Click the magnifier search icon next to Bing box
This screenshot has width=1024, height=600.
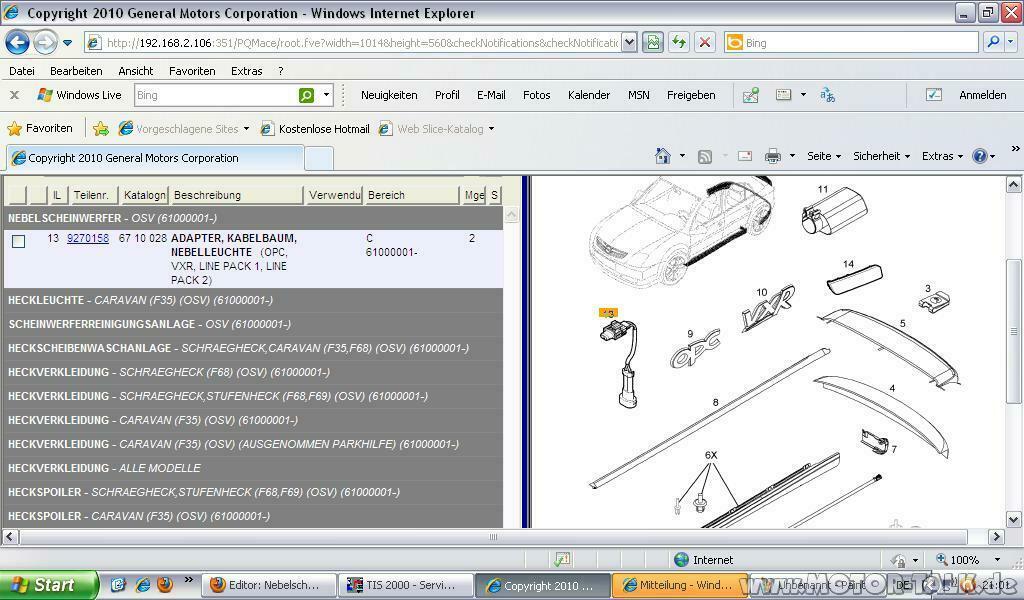(993, 42)
